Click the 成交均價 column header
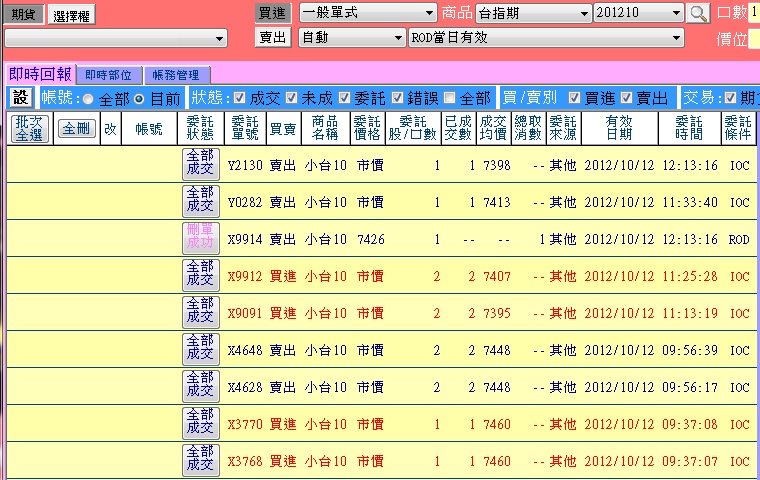The width and height of the screenshot is (760, 480). pos(493,128)
